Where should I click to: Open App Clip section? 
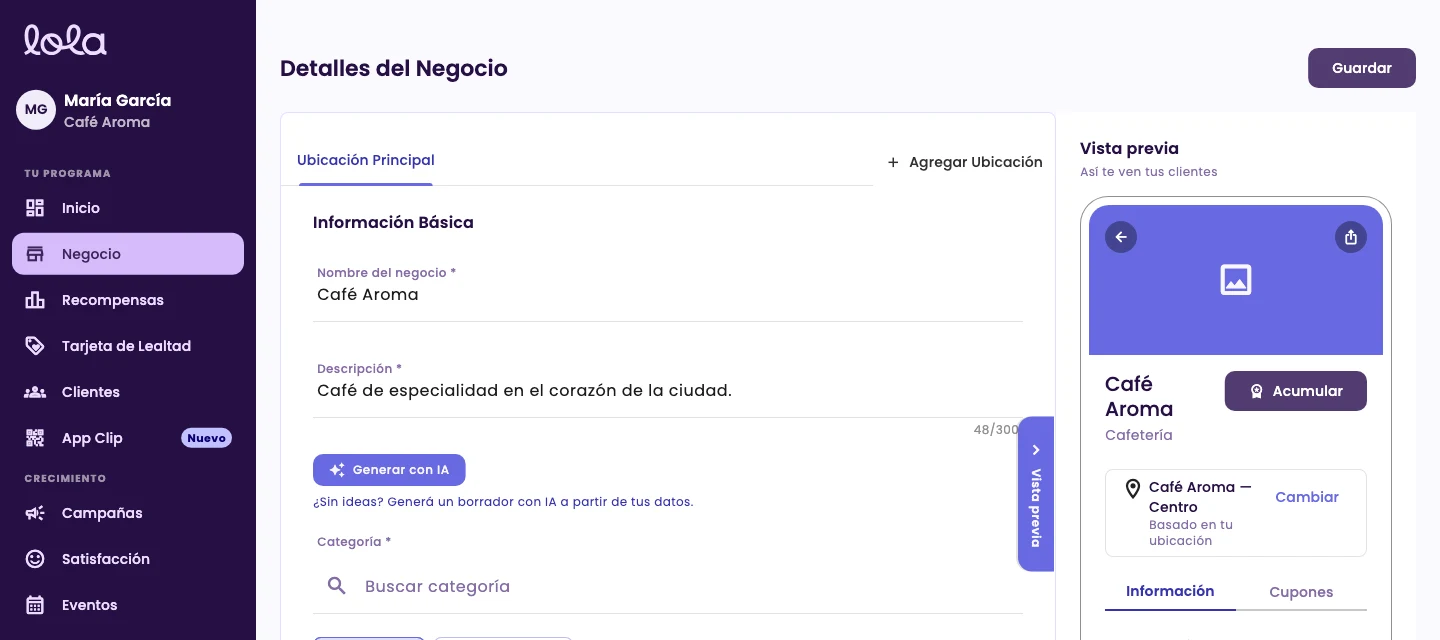tap(128, 438)
